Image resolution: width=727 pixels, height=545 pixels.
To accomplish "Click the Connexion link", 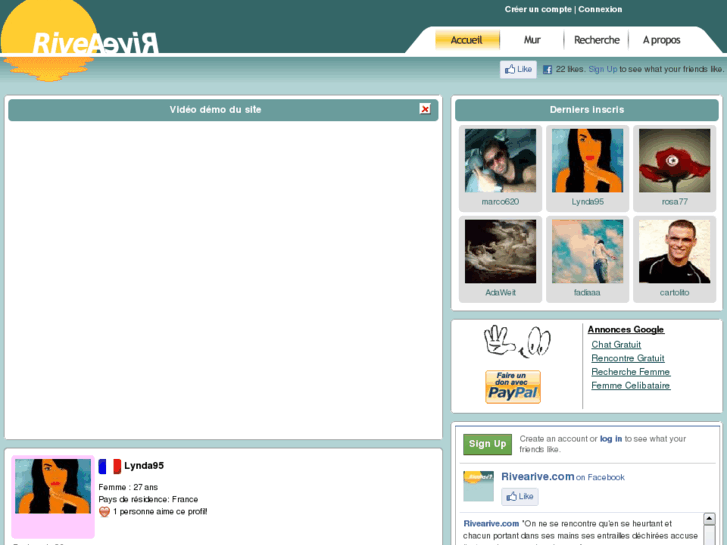I will click(600, 9).
